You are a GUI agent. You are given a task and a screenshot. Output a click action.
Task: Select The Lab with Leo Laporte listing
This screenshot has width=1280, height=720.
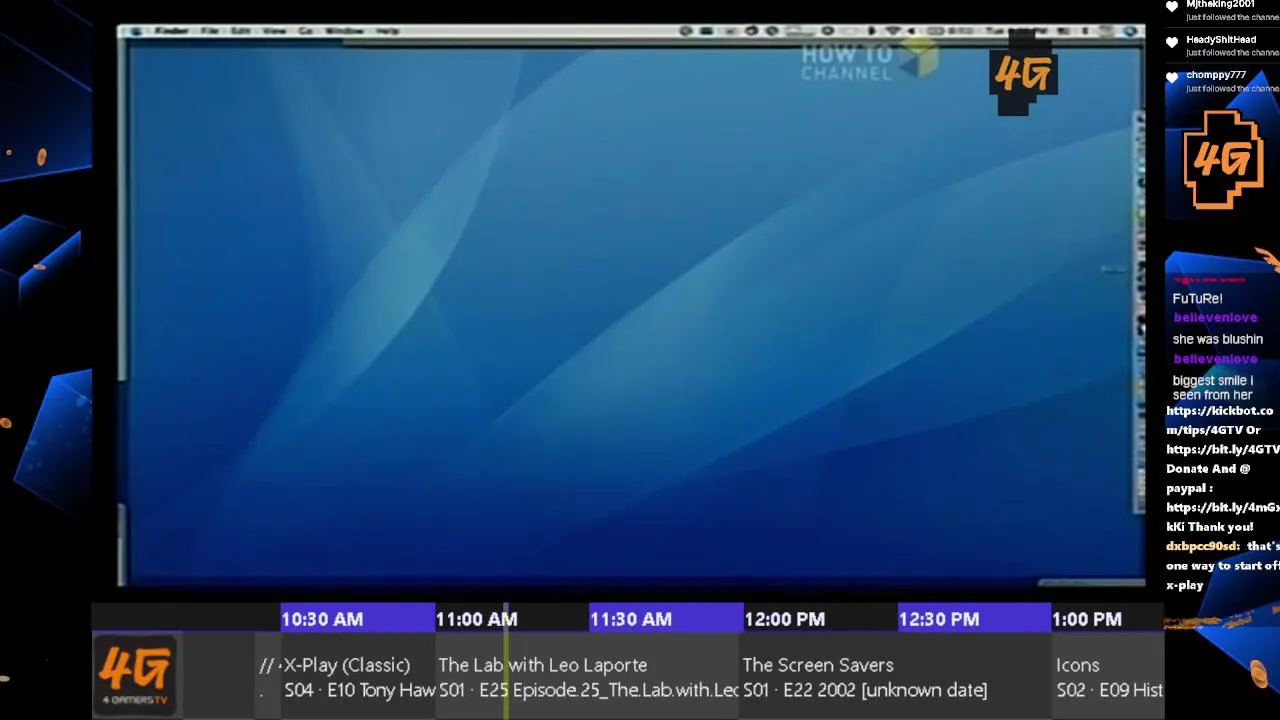tap(588, 677)
